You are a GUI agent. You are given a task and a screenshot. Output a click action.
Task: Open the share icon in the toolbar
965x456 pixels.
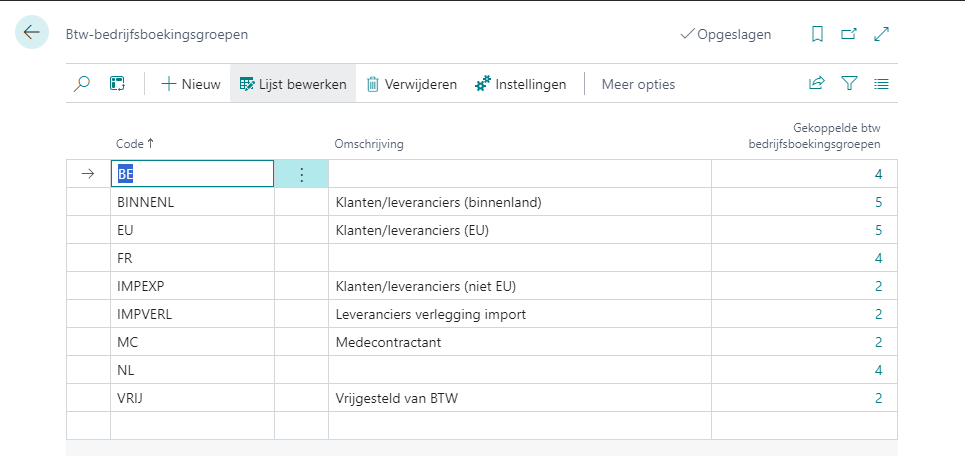click(x=816, y=84)
